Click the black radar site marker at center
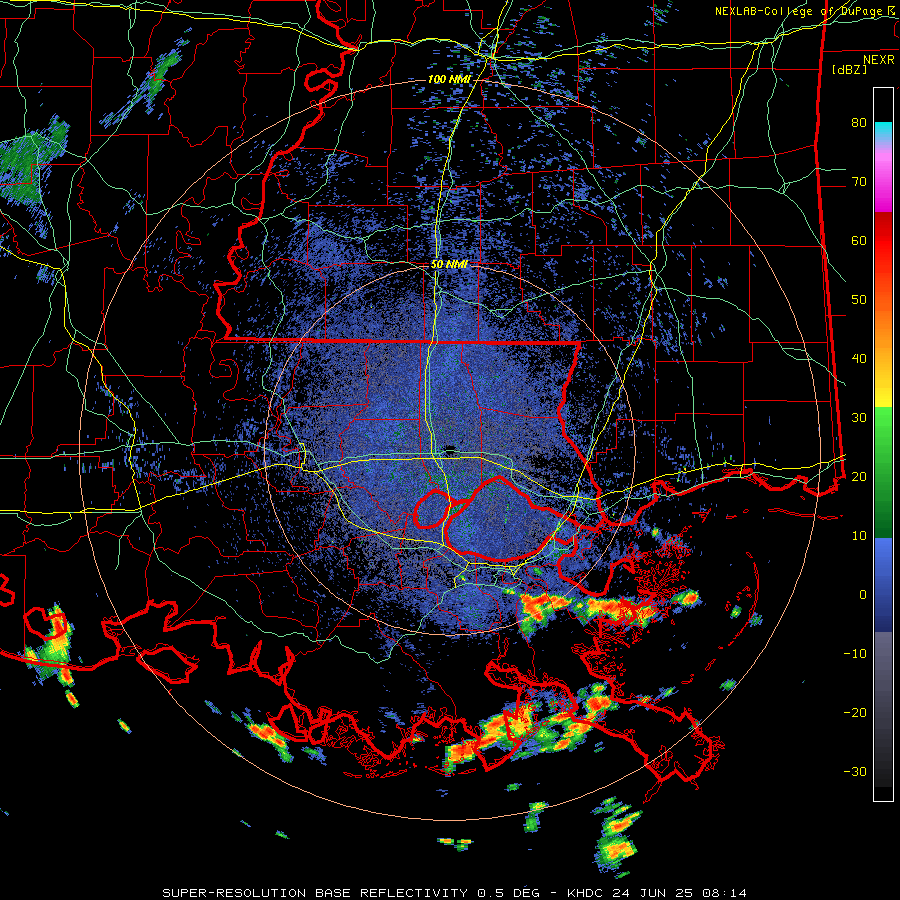The height and width of the screenshot is (900, 900). (451, 448)
